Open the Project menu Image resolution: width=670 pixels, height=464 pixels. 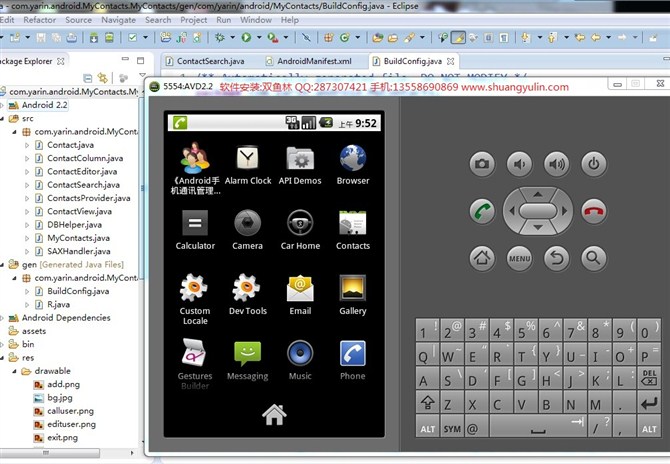[194, 20]
